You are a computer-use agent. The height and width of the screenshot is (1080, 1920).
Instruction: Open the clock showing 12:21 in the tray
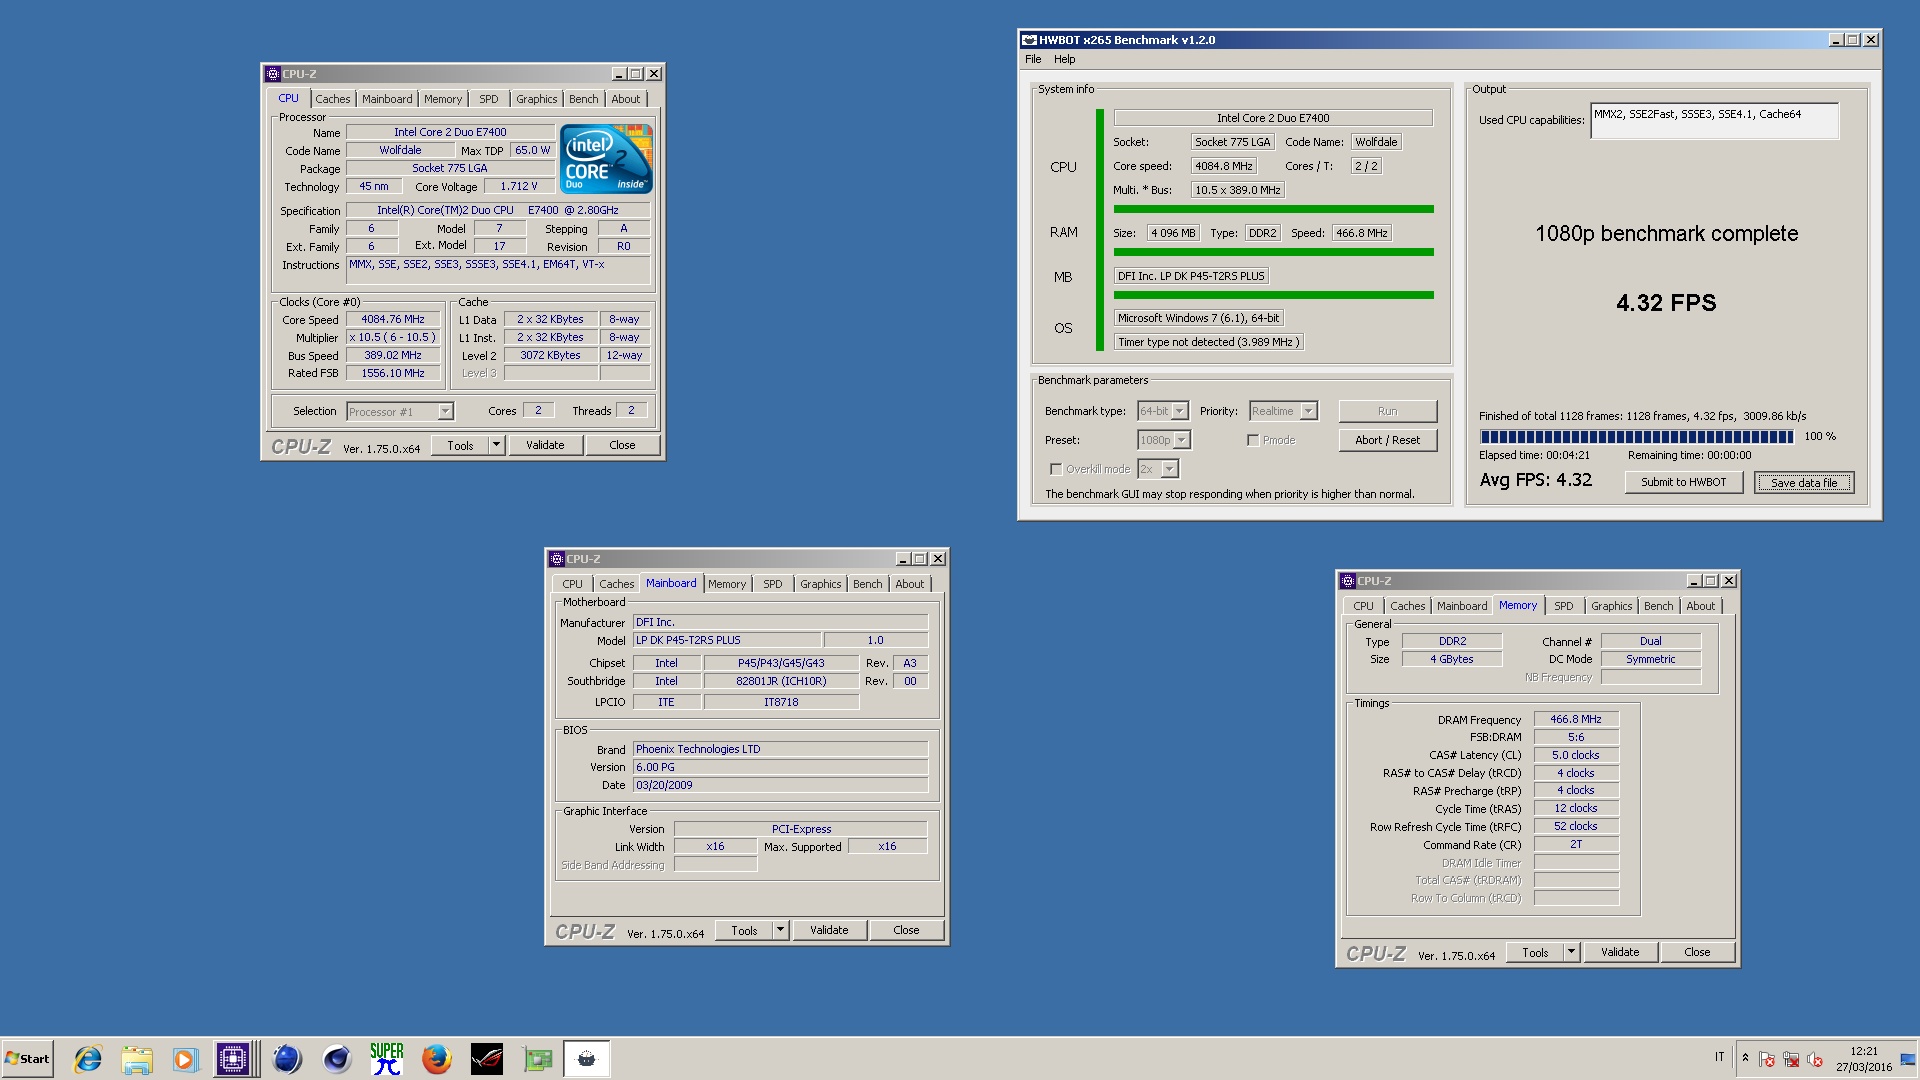coord(1864,1059)
